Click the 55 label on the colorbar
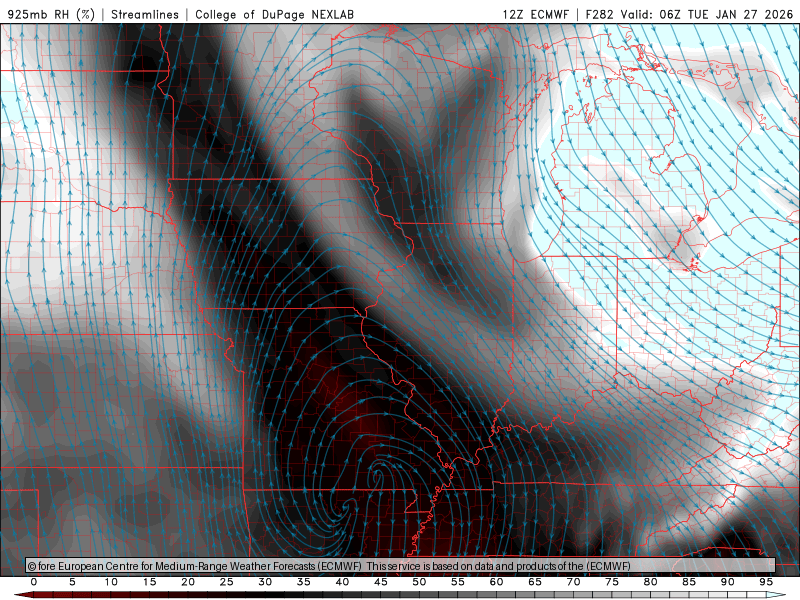This screenshot has height=600, width=800. (457, 582)
